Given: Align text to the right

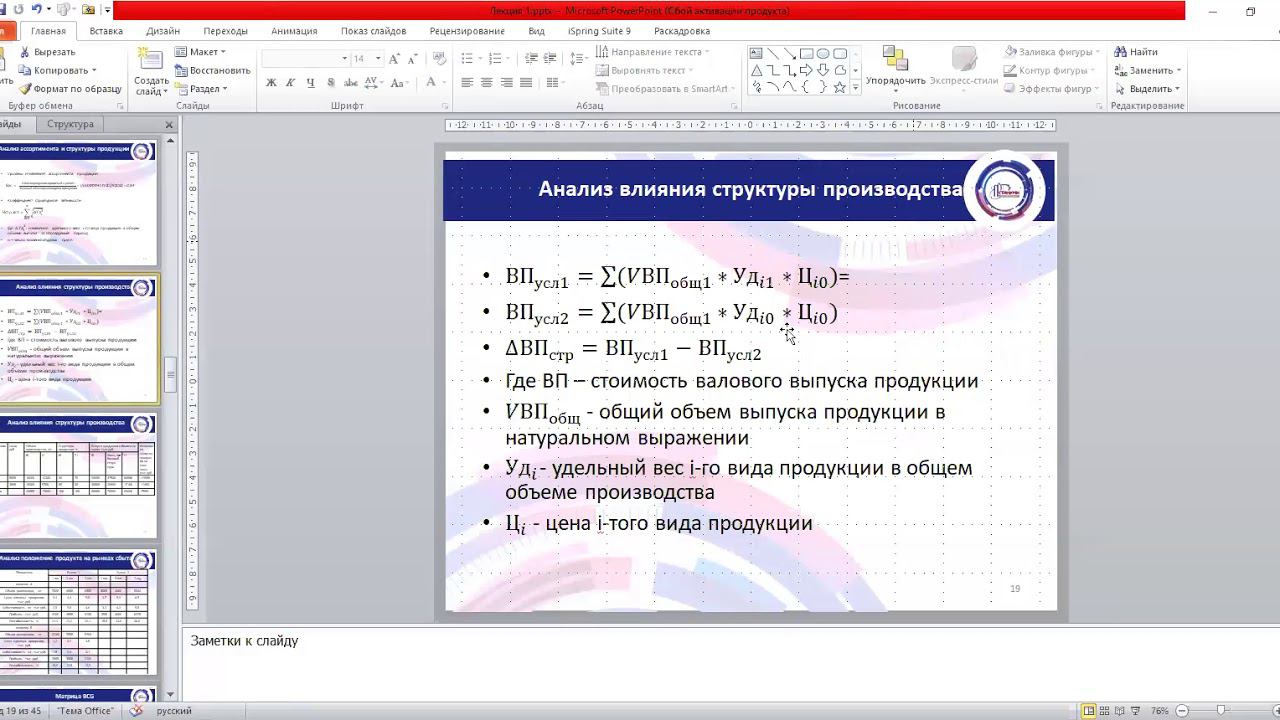Looking at the screenshot, I should point(507,83).
